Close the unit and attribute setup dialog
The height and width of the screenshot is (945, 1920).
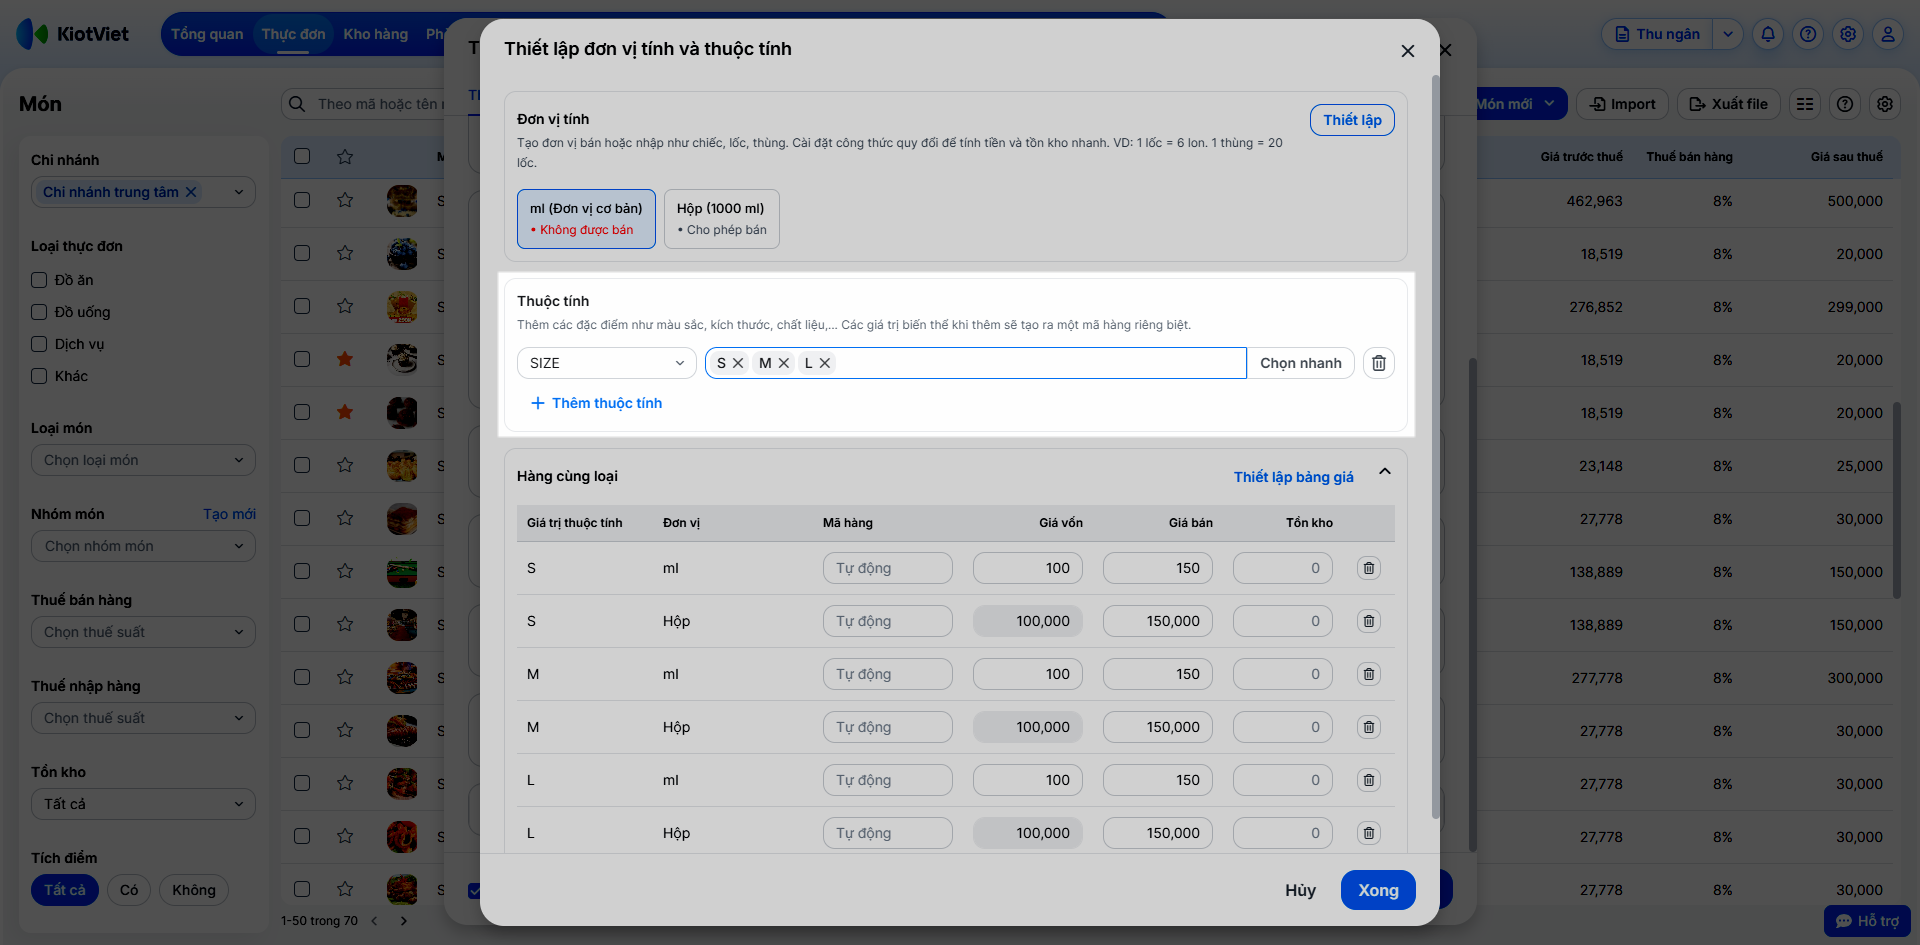pos(1407,51)
